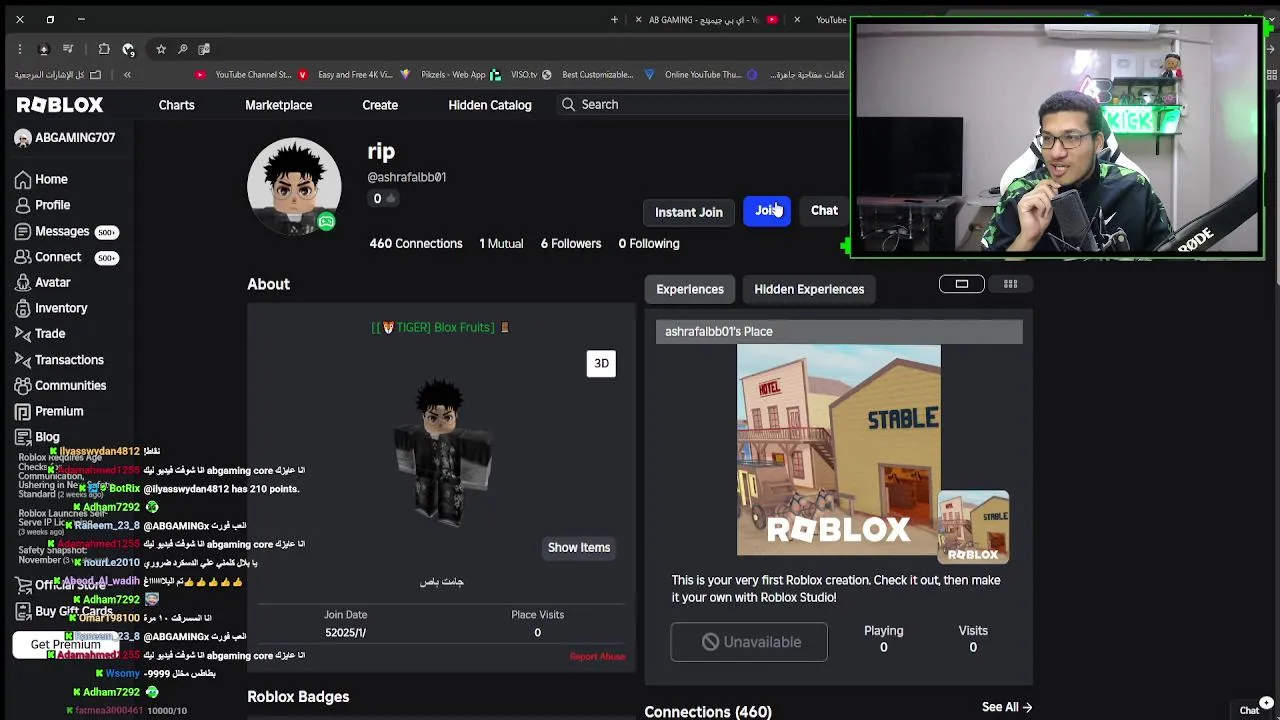
Task: Open Profile from the sidebar
Action: pos(43,205)
